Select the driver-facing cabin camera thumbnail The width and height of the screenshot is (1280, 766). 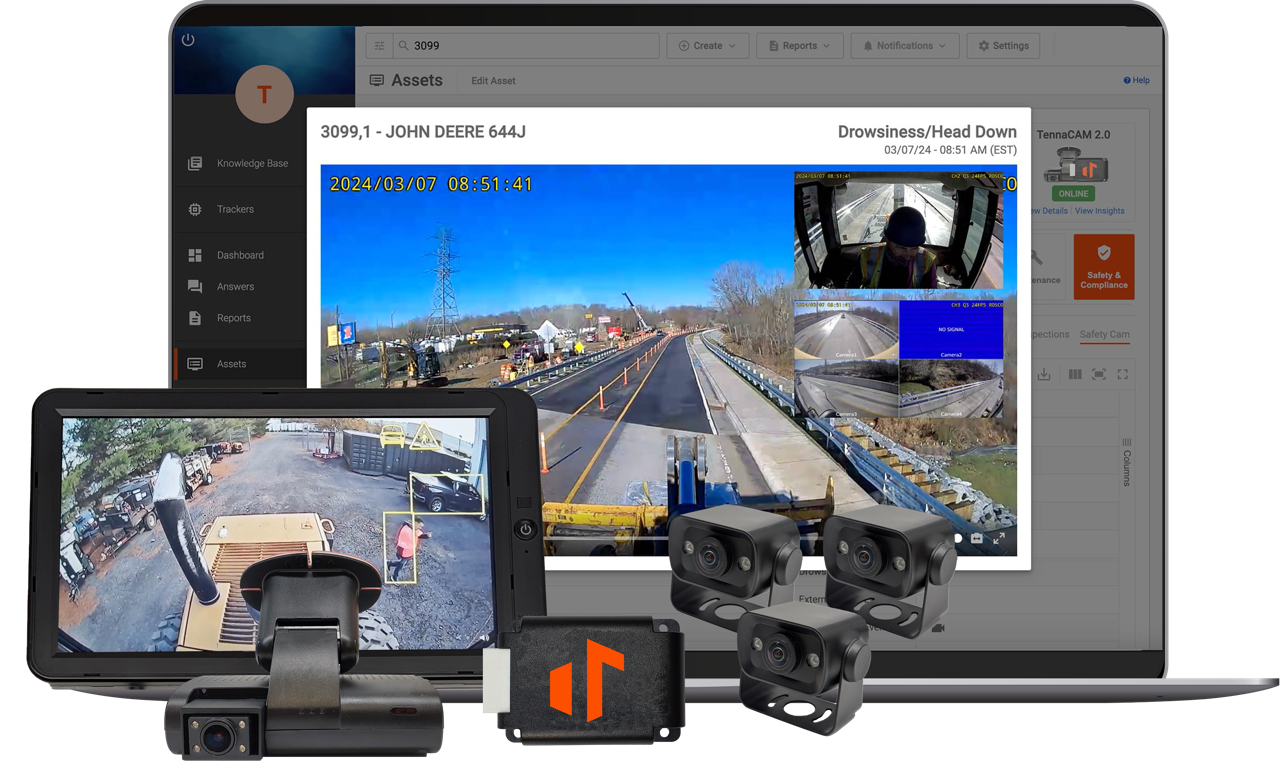(898, 231)
